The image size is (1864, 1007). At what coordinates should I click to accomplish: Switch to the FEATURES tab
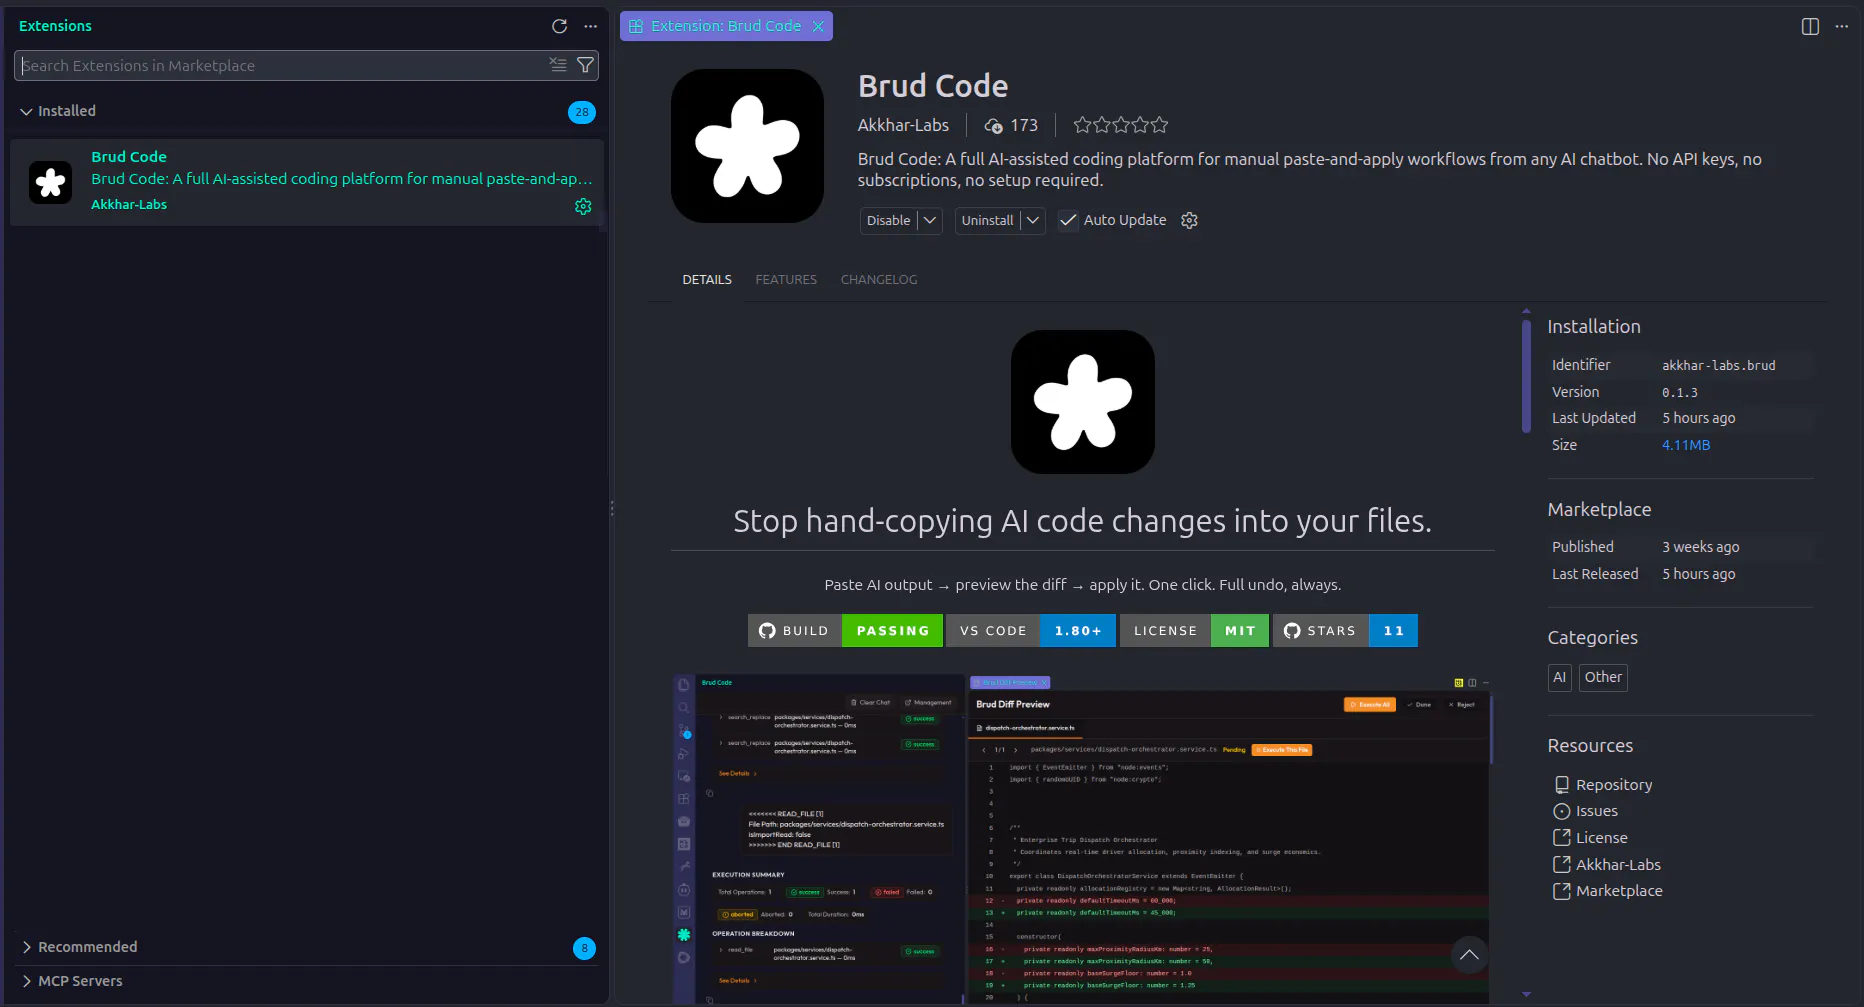coord(786,280)
